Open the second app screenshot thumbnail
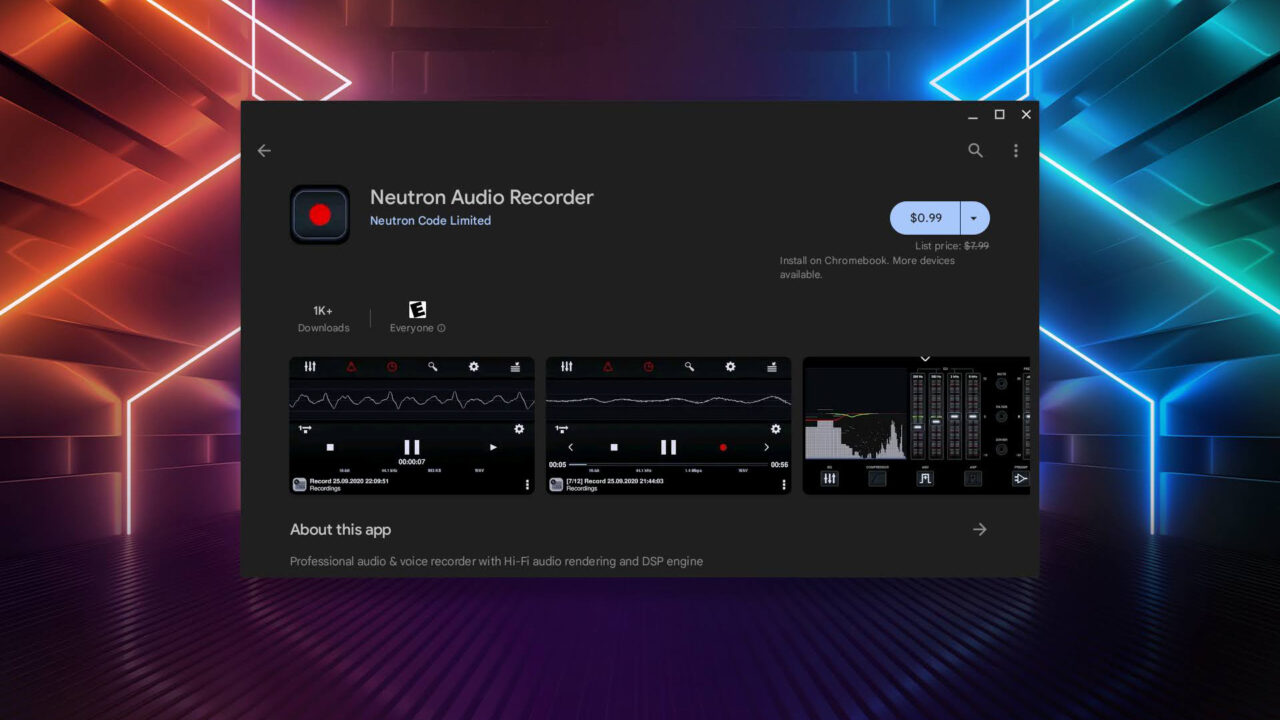Screen dimensions: 1280x720 [667, 426]
